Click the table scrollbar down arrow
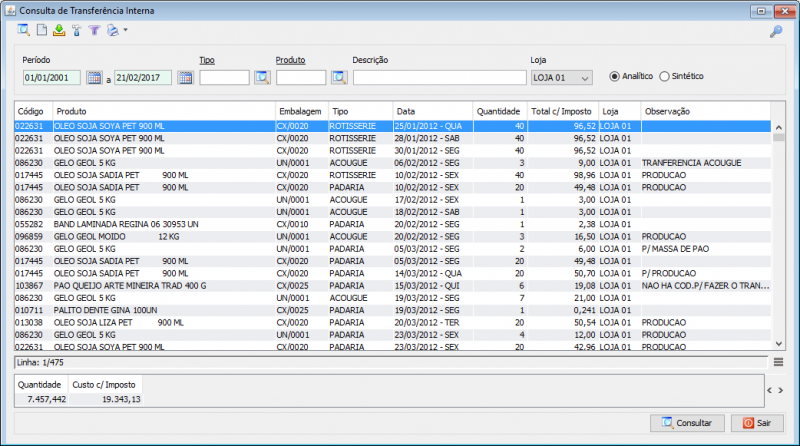 pyautogui.click(x=779, y=344)
